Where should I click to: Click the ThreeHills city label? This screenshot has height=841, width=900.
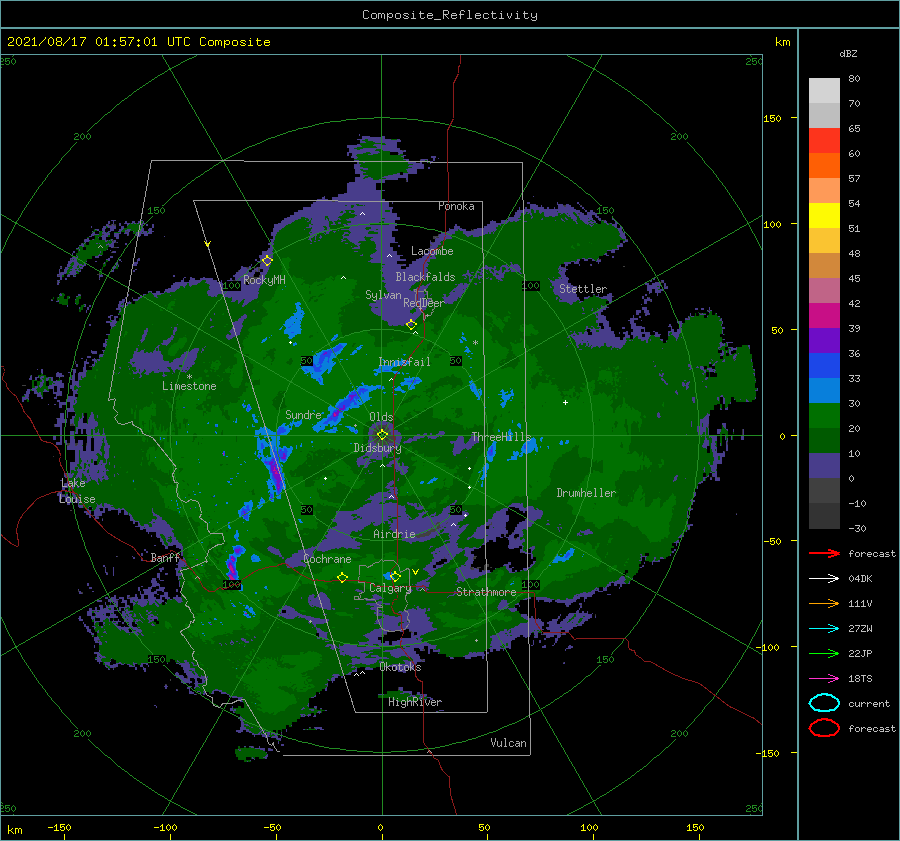point(502,437)
